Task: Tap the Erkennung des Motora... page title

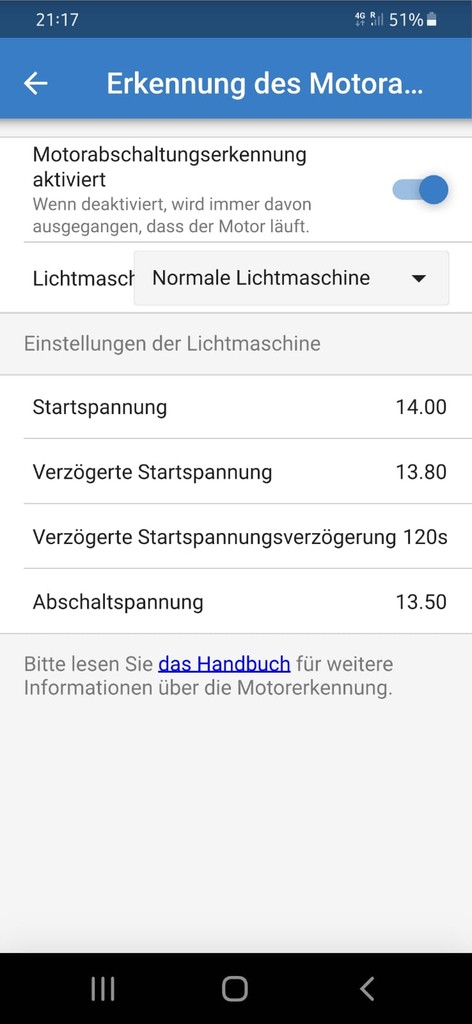Action: click(x=265, y=84)
